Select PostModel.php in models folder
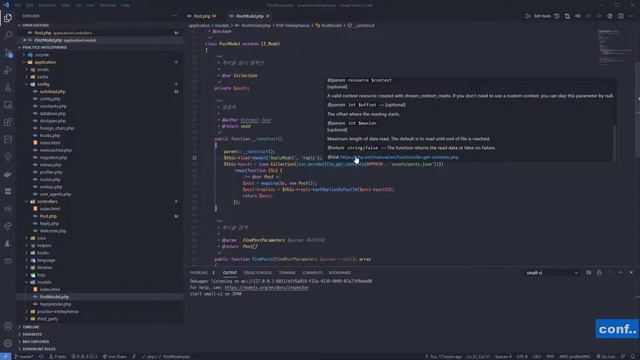This screenshot has height=360, width=640. click(x=54, y=297)
